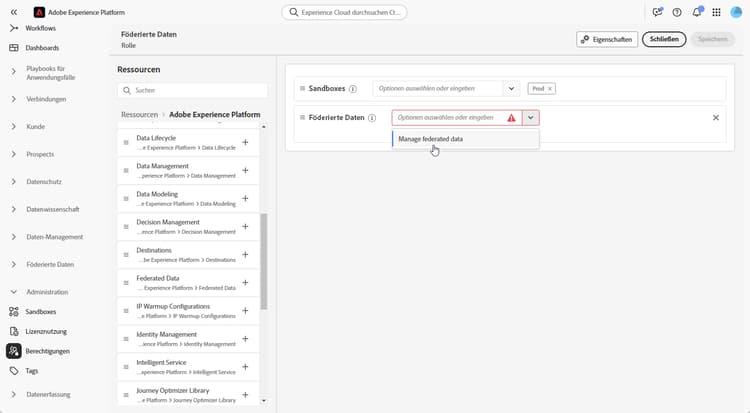Click the Sandboxes options input field
The width and height of the screenshot is (750, 413).
click(x=438, y=89)
